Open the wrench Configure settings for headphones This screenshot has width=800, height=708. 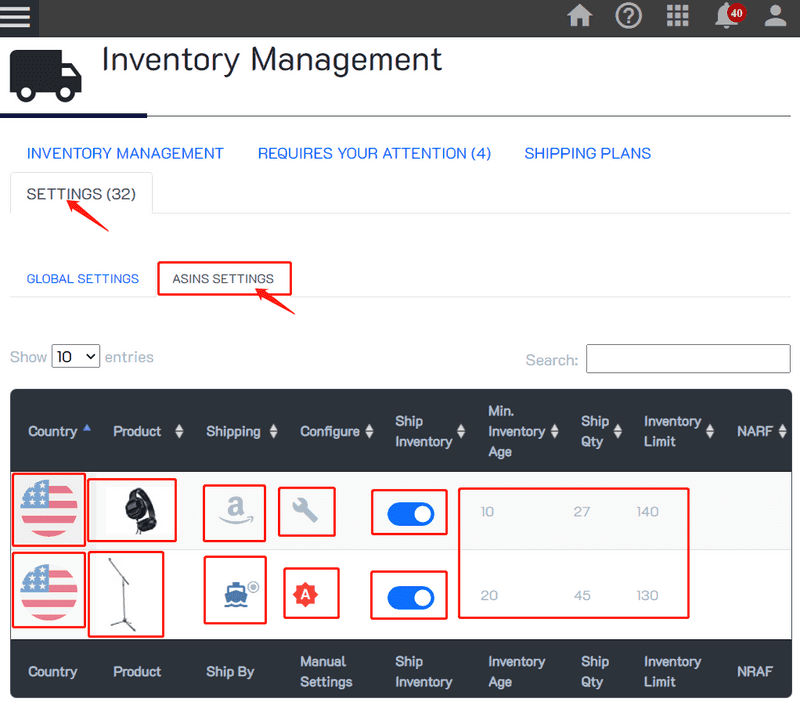[306, 510]
